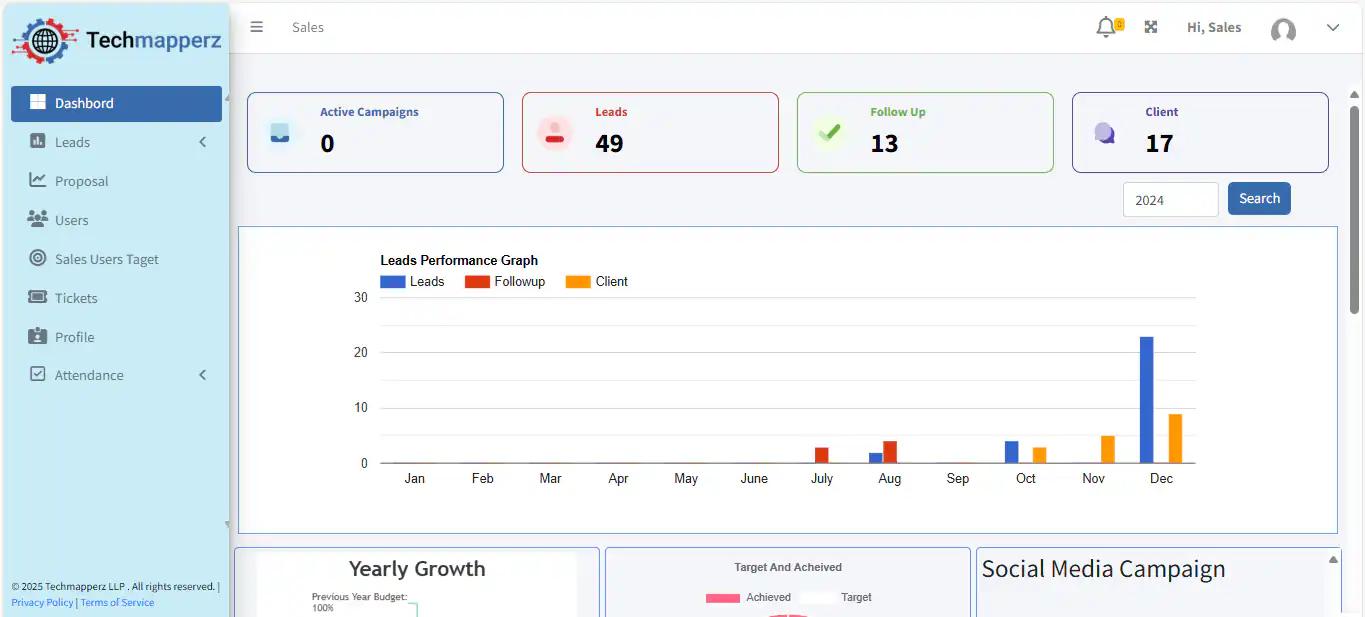1365x617 pixels.
Task: Click the December Leads blue bar
Action: point(1147,400)
